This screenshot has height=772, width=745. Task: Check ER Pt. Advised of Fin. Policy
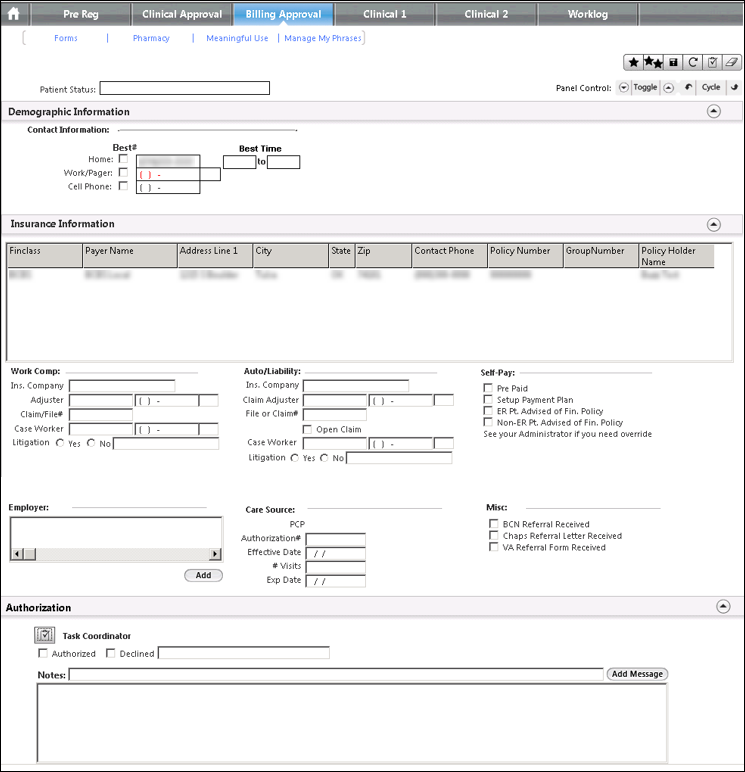pyautogui.click(x=488, y=410)
